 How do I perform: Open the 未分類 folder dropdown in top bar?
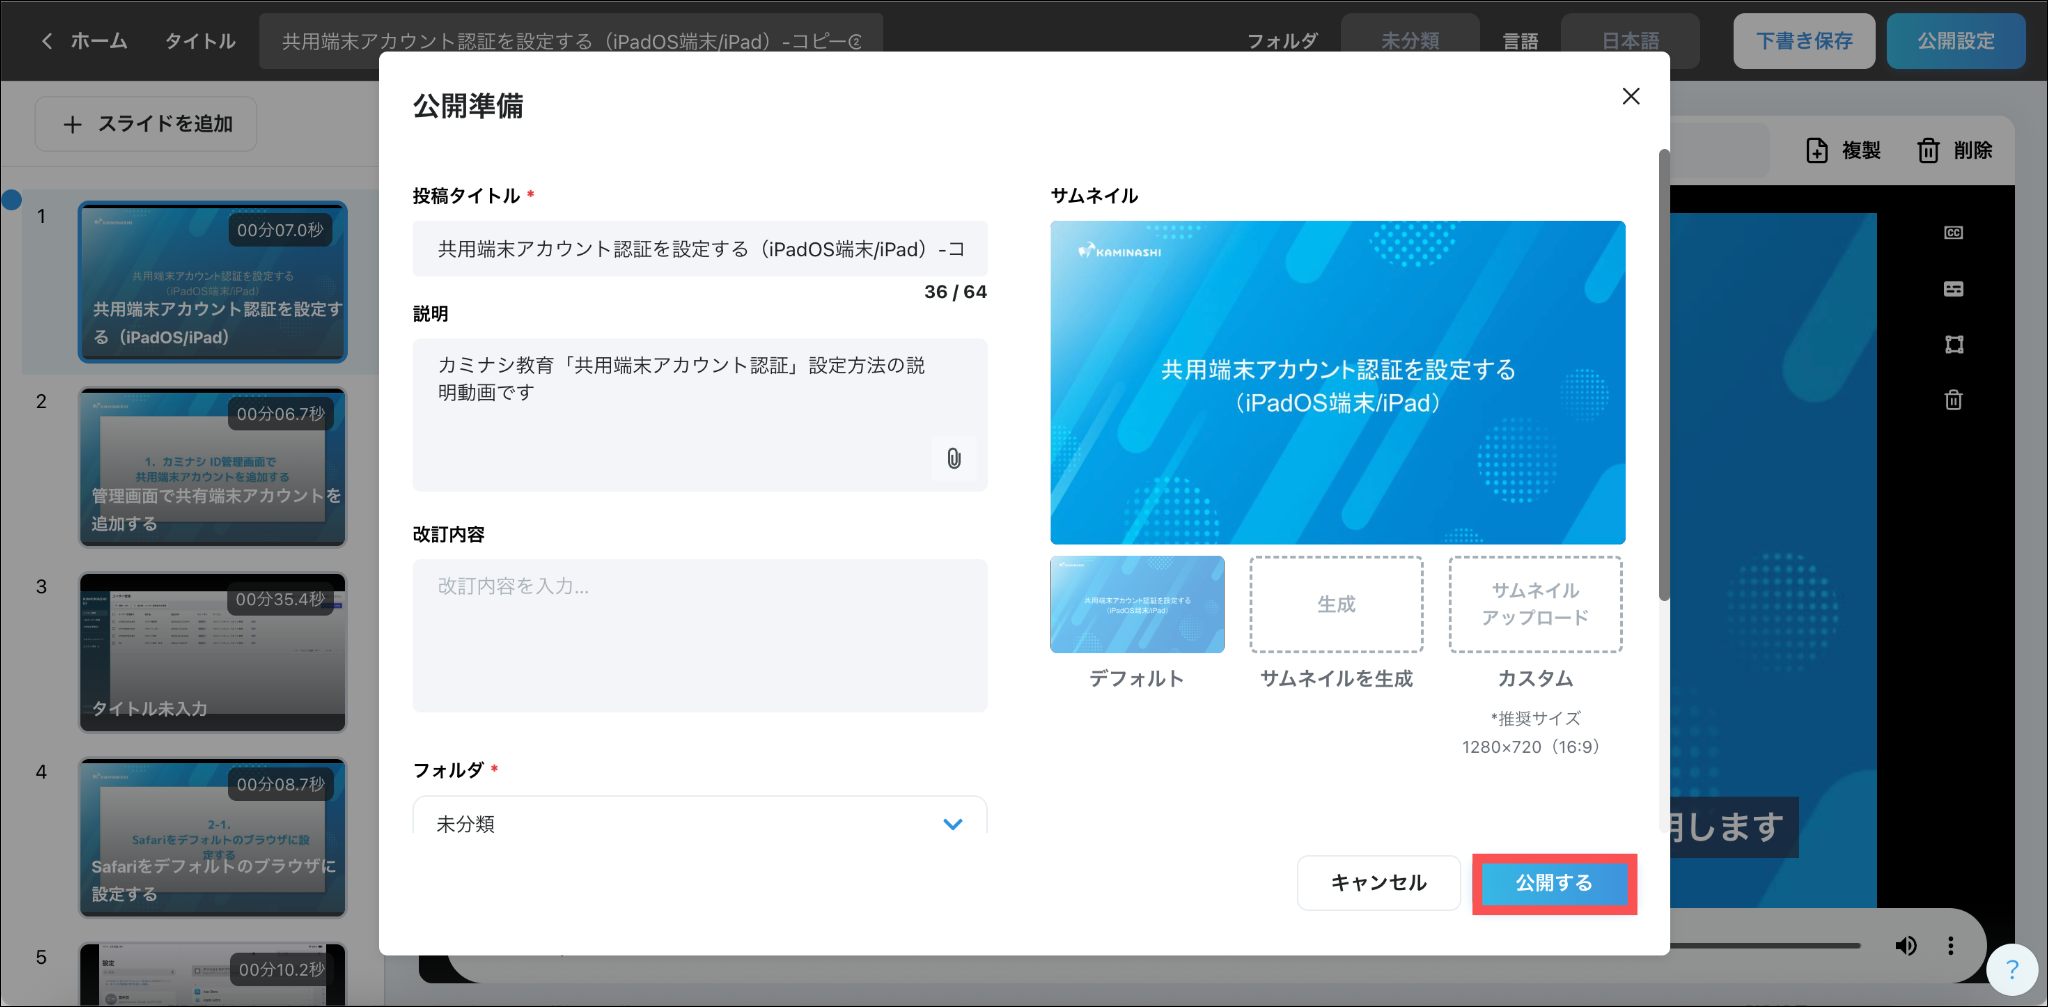1410,41
